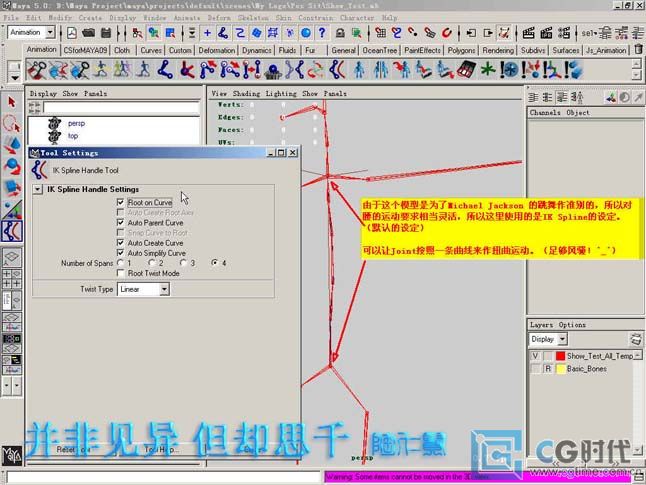Open the viewport Shading menu
646x485 pixels.
pyautogui.click(x=246, y=94)
